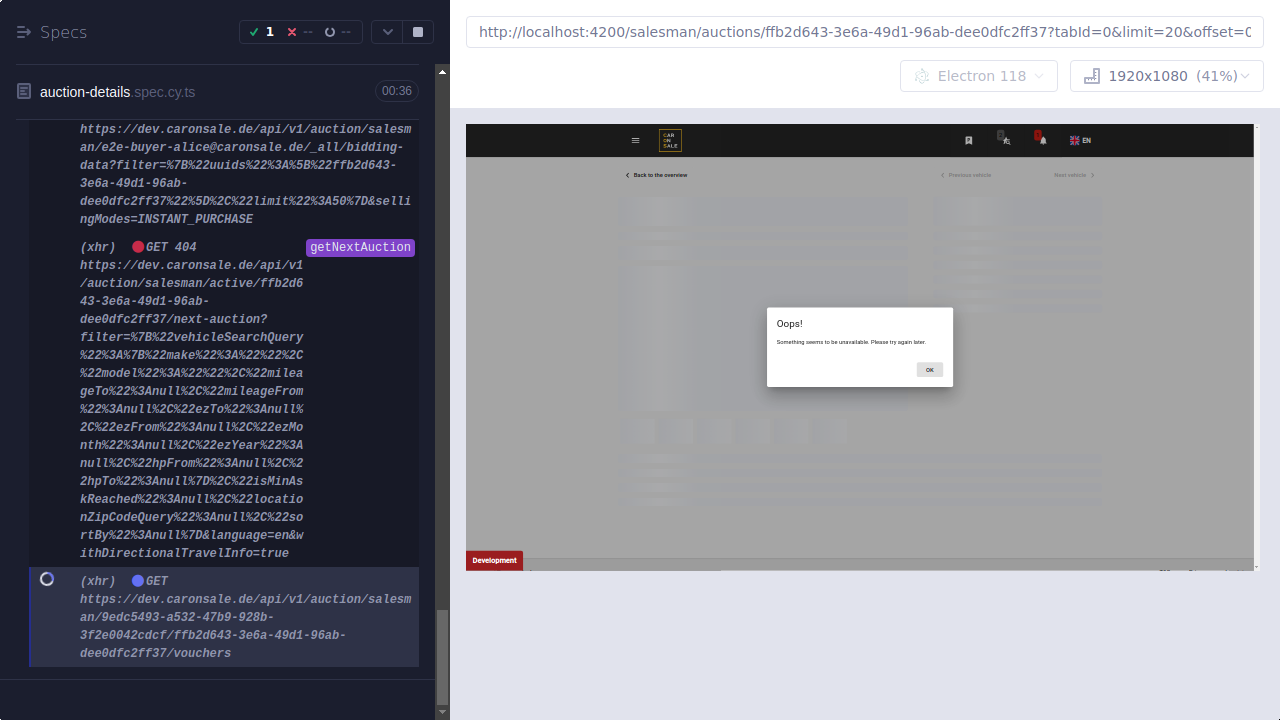Click the CarOnSale logo in the app header

click(x=670, y=140)
